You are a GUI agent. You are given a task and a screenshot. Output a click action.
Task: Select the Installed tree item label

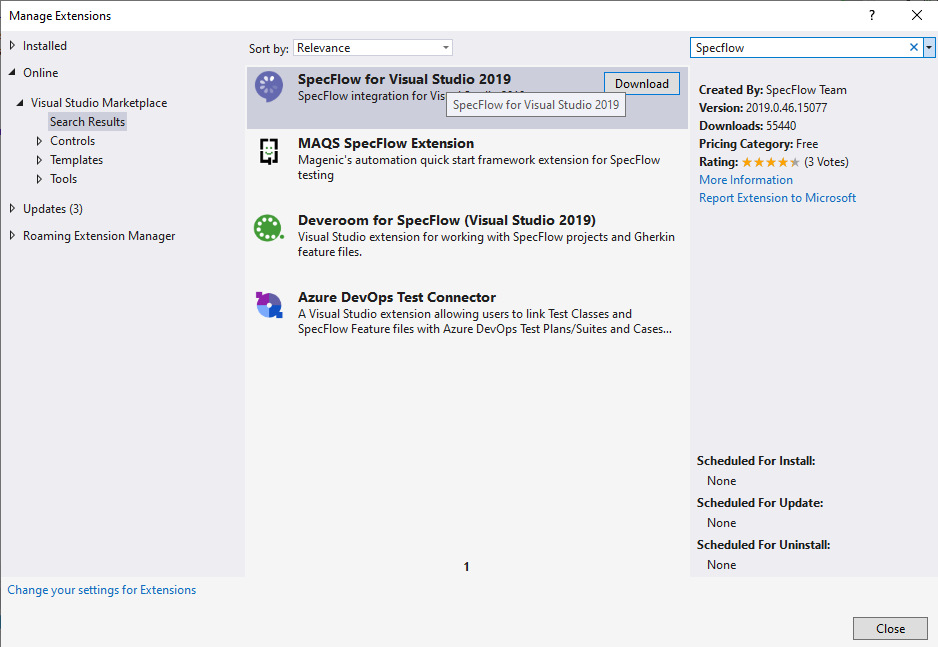[x=45, y=46]
